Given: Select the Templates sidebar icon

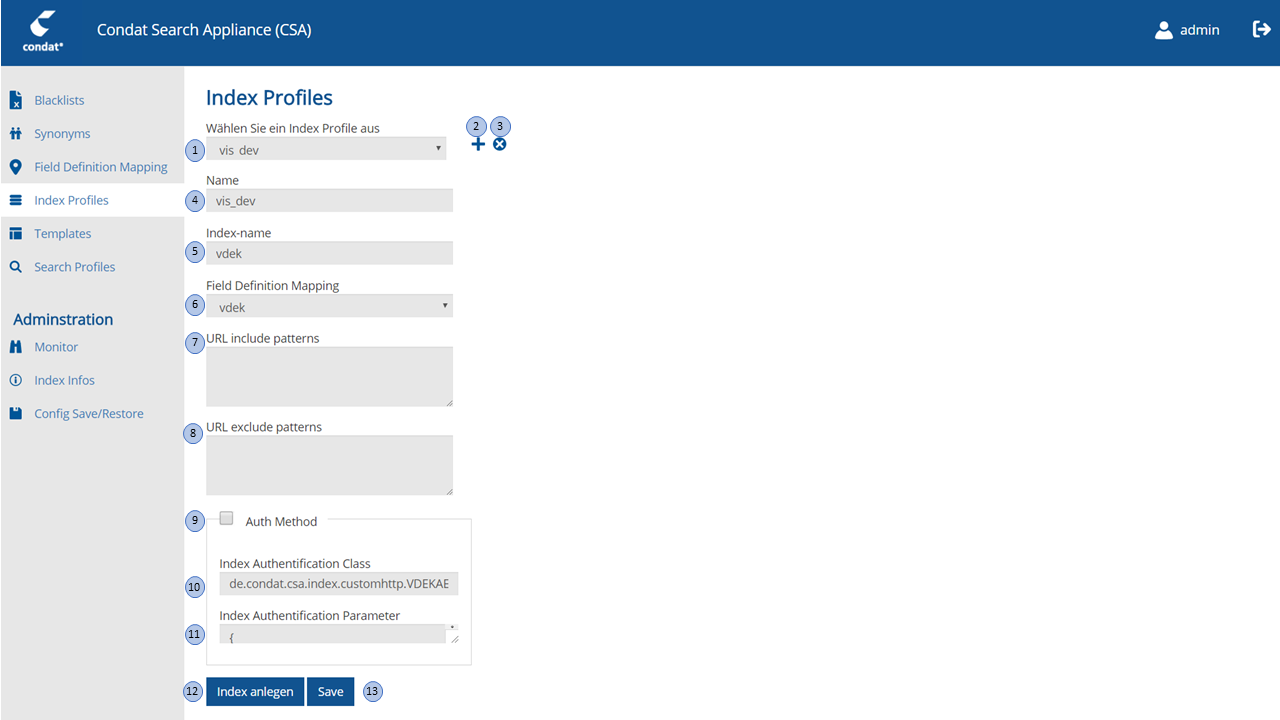Looking at the screenshot, I should point(14,233).
